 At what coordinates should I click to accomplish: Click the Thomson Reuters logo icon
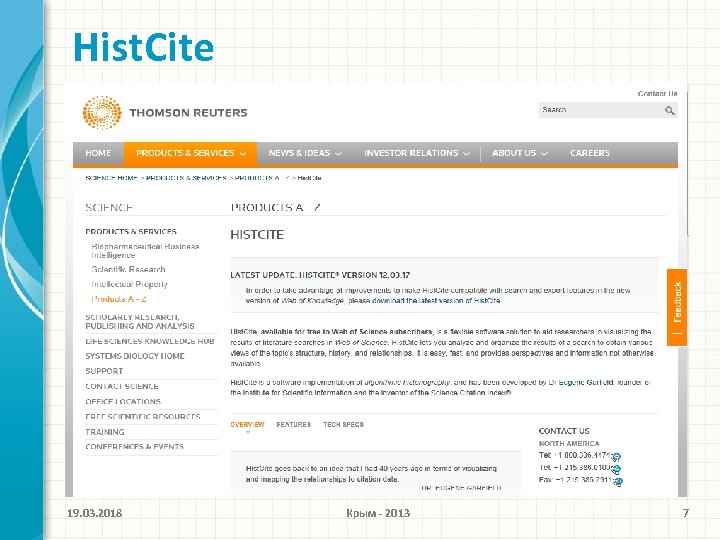[x=102, y=112]
